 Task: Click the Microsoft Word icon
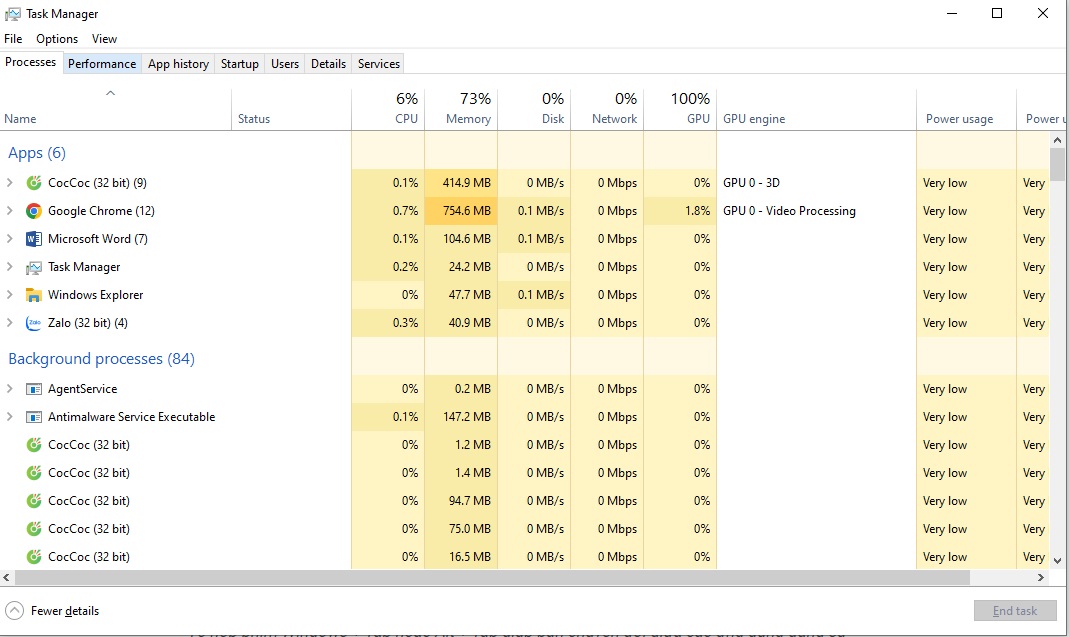(x=34, y=239)
